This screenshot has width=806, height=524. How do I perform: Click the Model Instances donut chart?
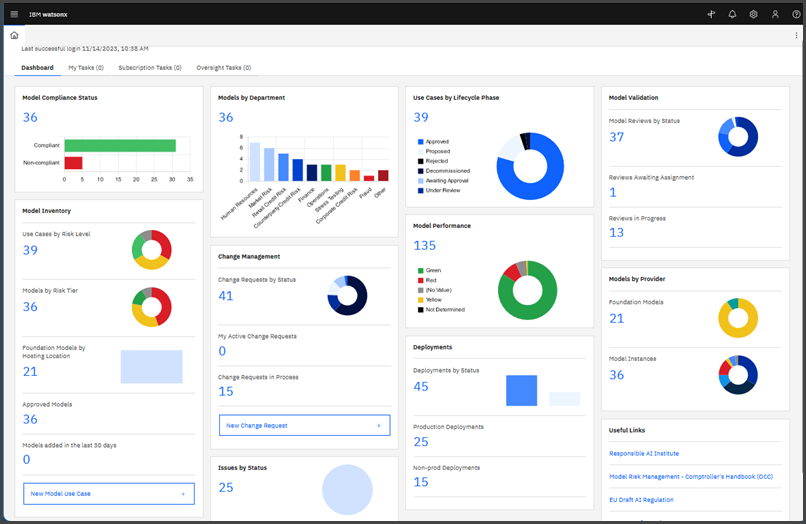(x=738, y=375)
